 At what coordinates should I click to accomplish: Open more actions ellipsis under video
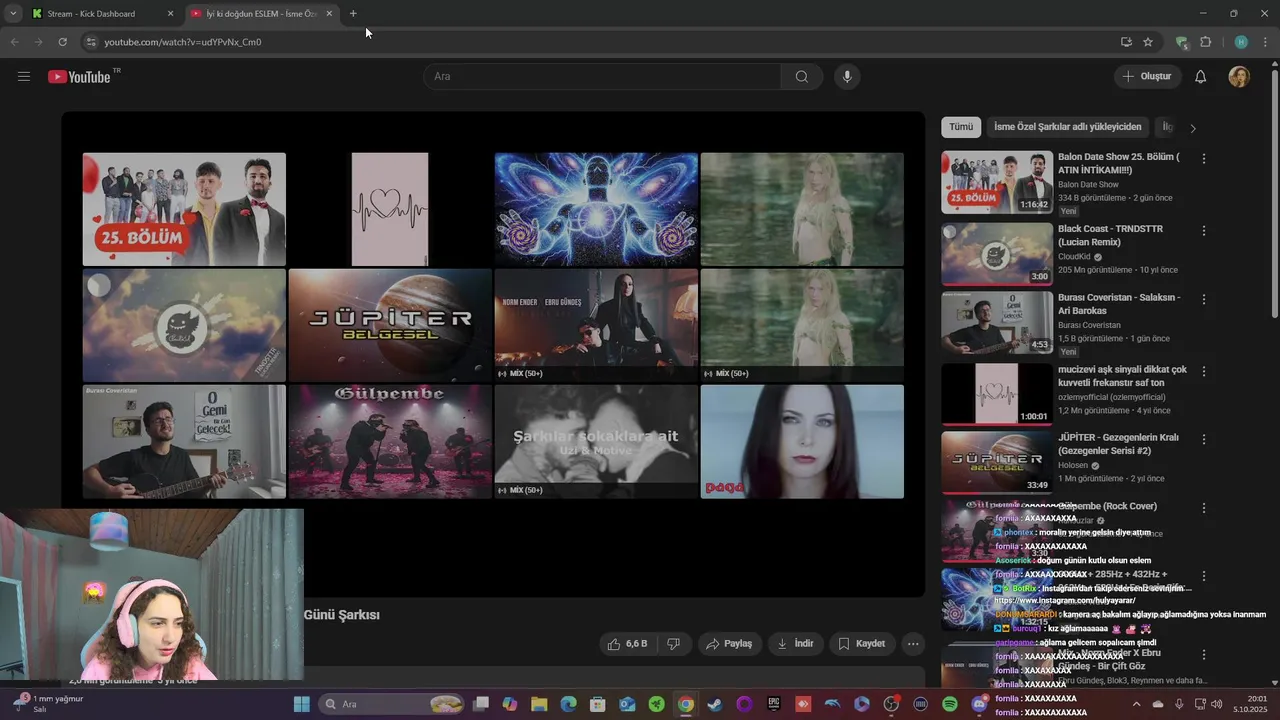913,644
